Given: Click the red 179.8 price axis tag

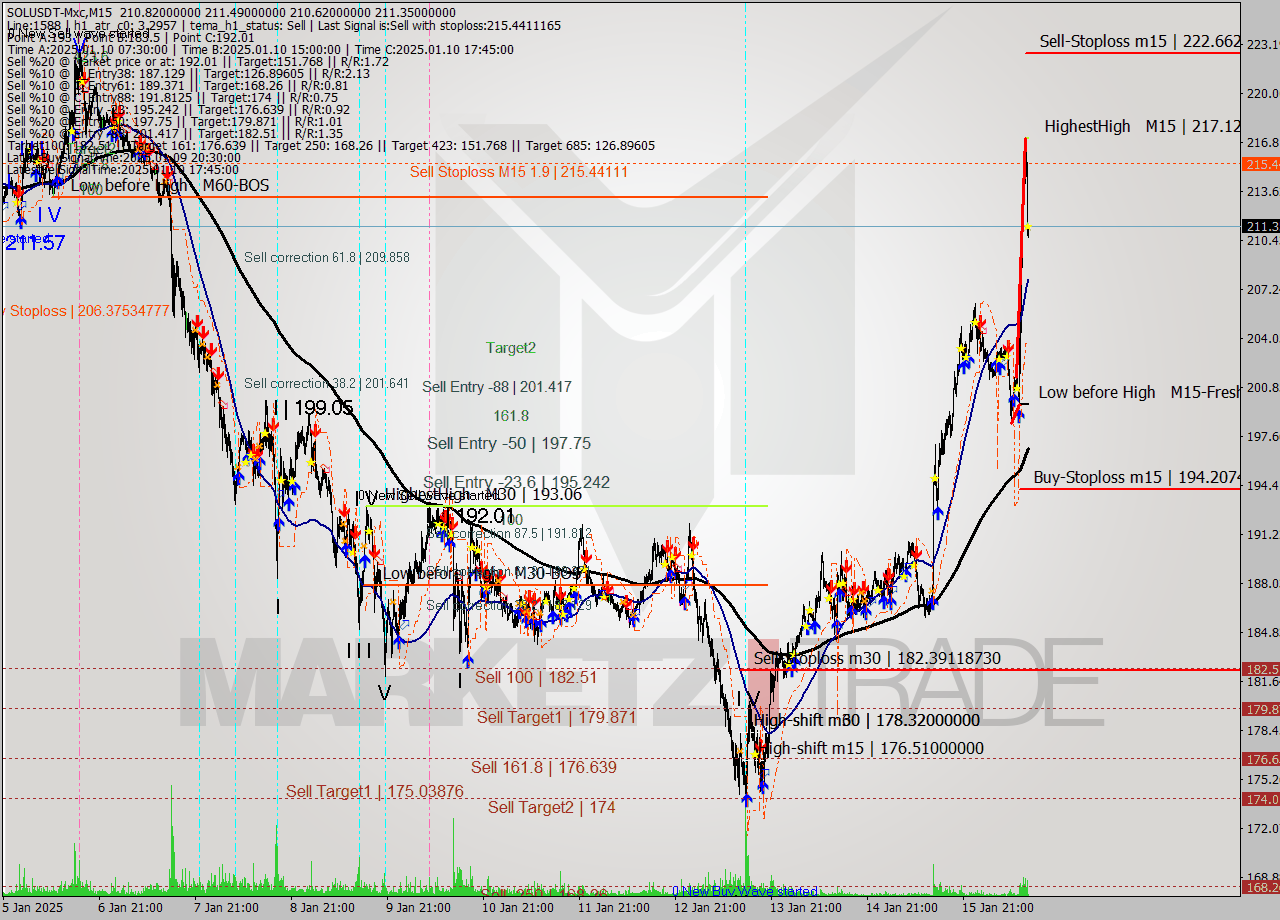Looking at the screenshot, I should point(1260,709).
